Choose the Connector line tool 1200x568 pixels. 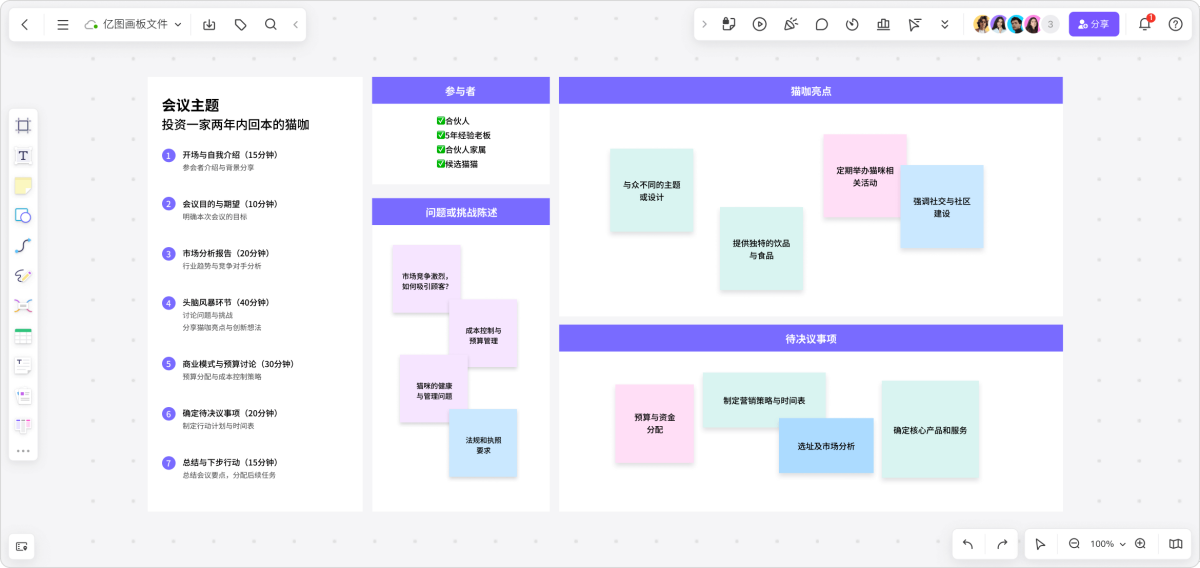(x=23, y=246)
